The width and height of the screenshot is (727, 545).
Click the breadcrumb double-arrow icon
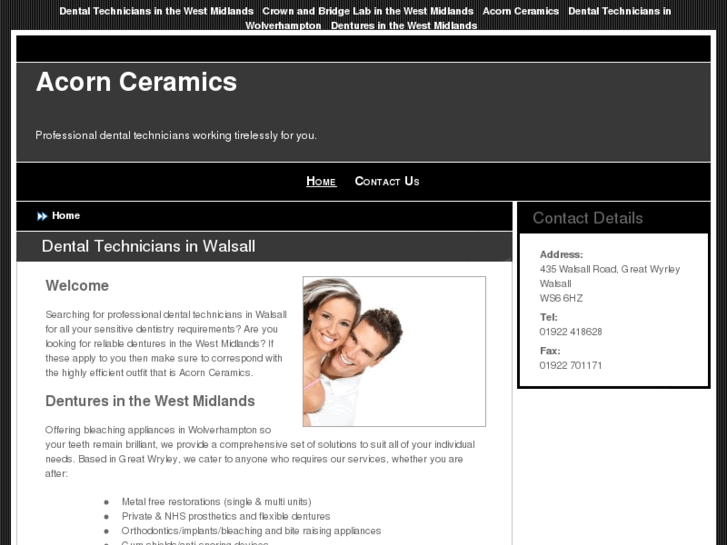(42, 216)
